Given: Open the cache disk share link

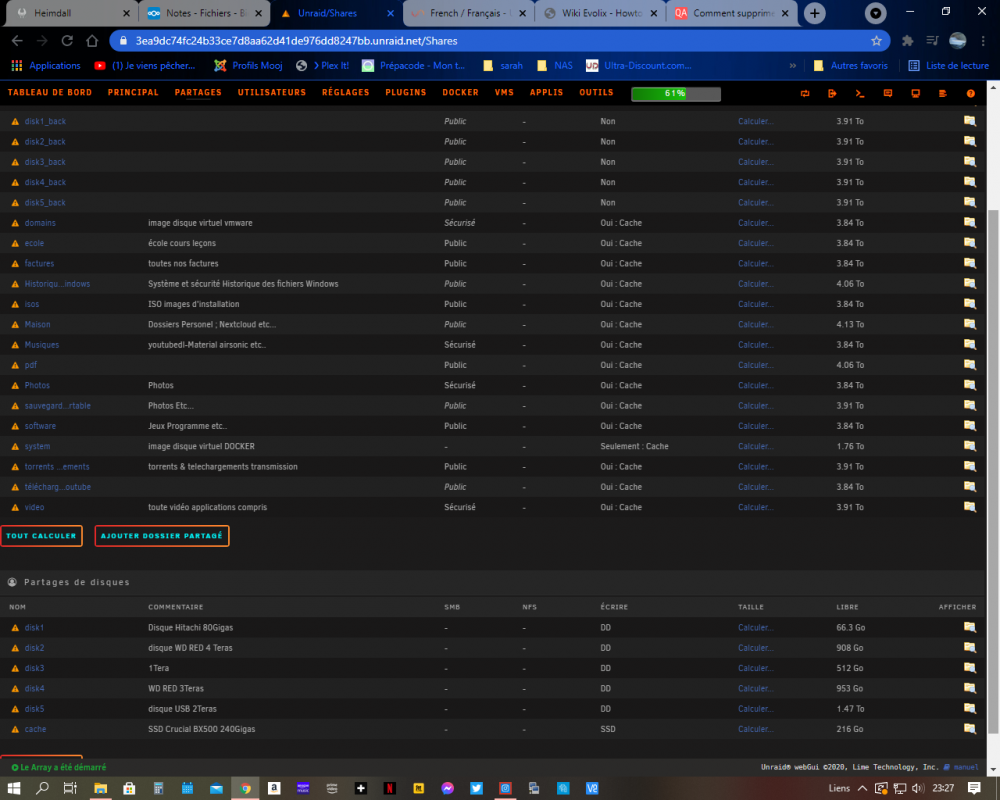Looking at the screenshot, I should click(35, 729).
